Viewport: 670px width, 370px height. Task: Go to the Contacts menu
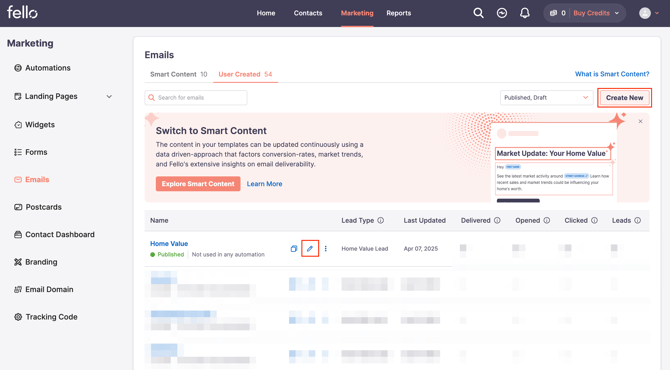(x=308, y=13)
